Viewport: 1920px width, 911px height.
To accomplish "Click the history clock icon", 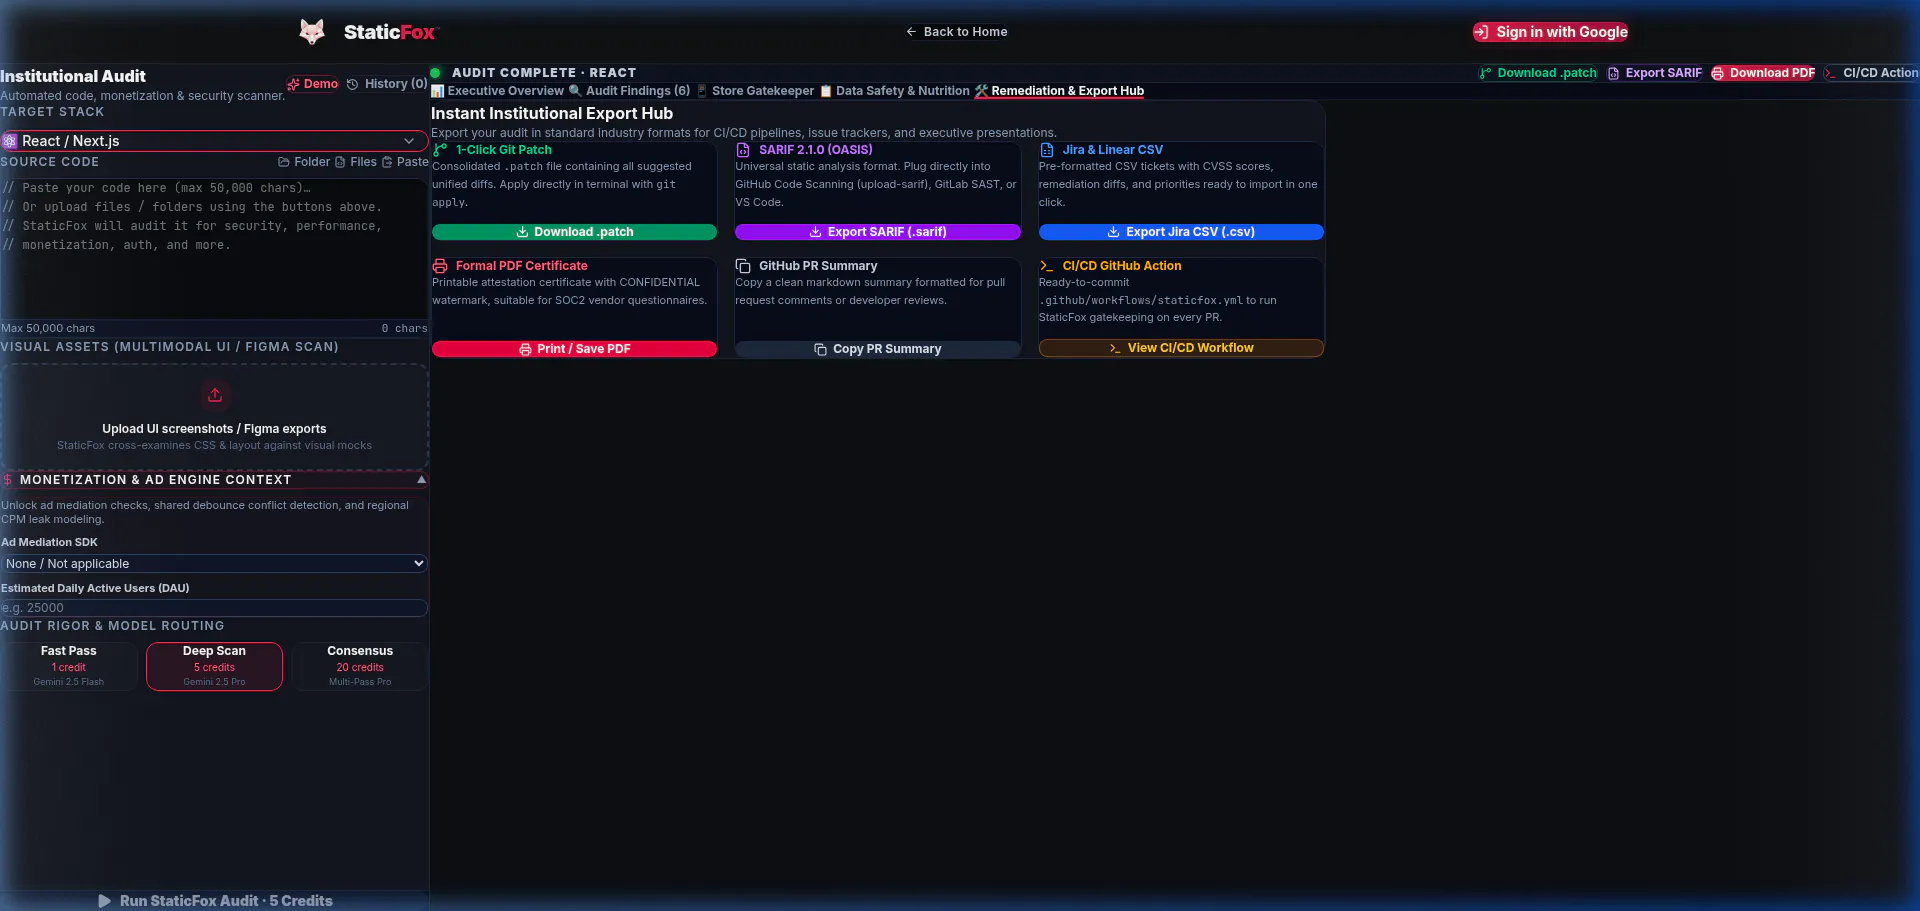I will tap(353, 84).
